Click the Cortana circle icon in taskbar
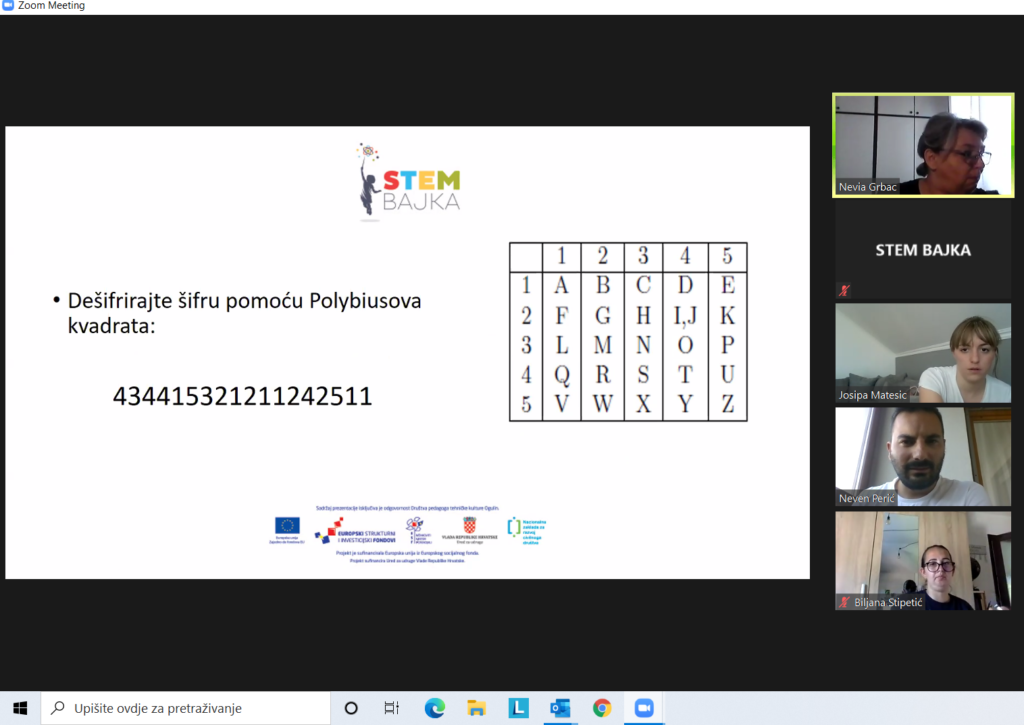 [351, 708]
